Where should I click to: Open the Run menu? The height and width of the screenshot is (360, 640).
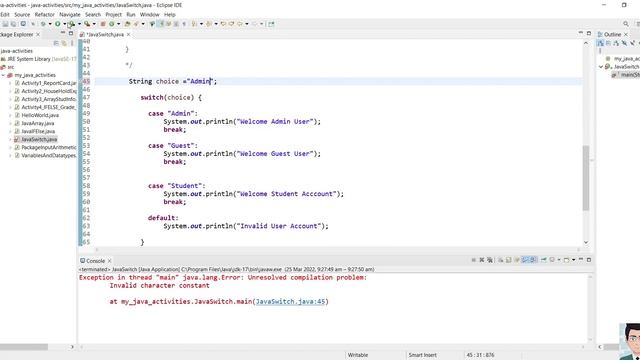pyautogui.click(x=131, y=15)
